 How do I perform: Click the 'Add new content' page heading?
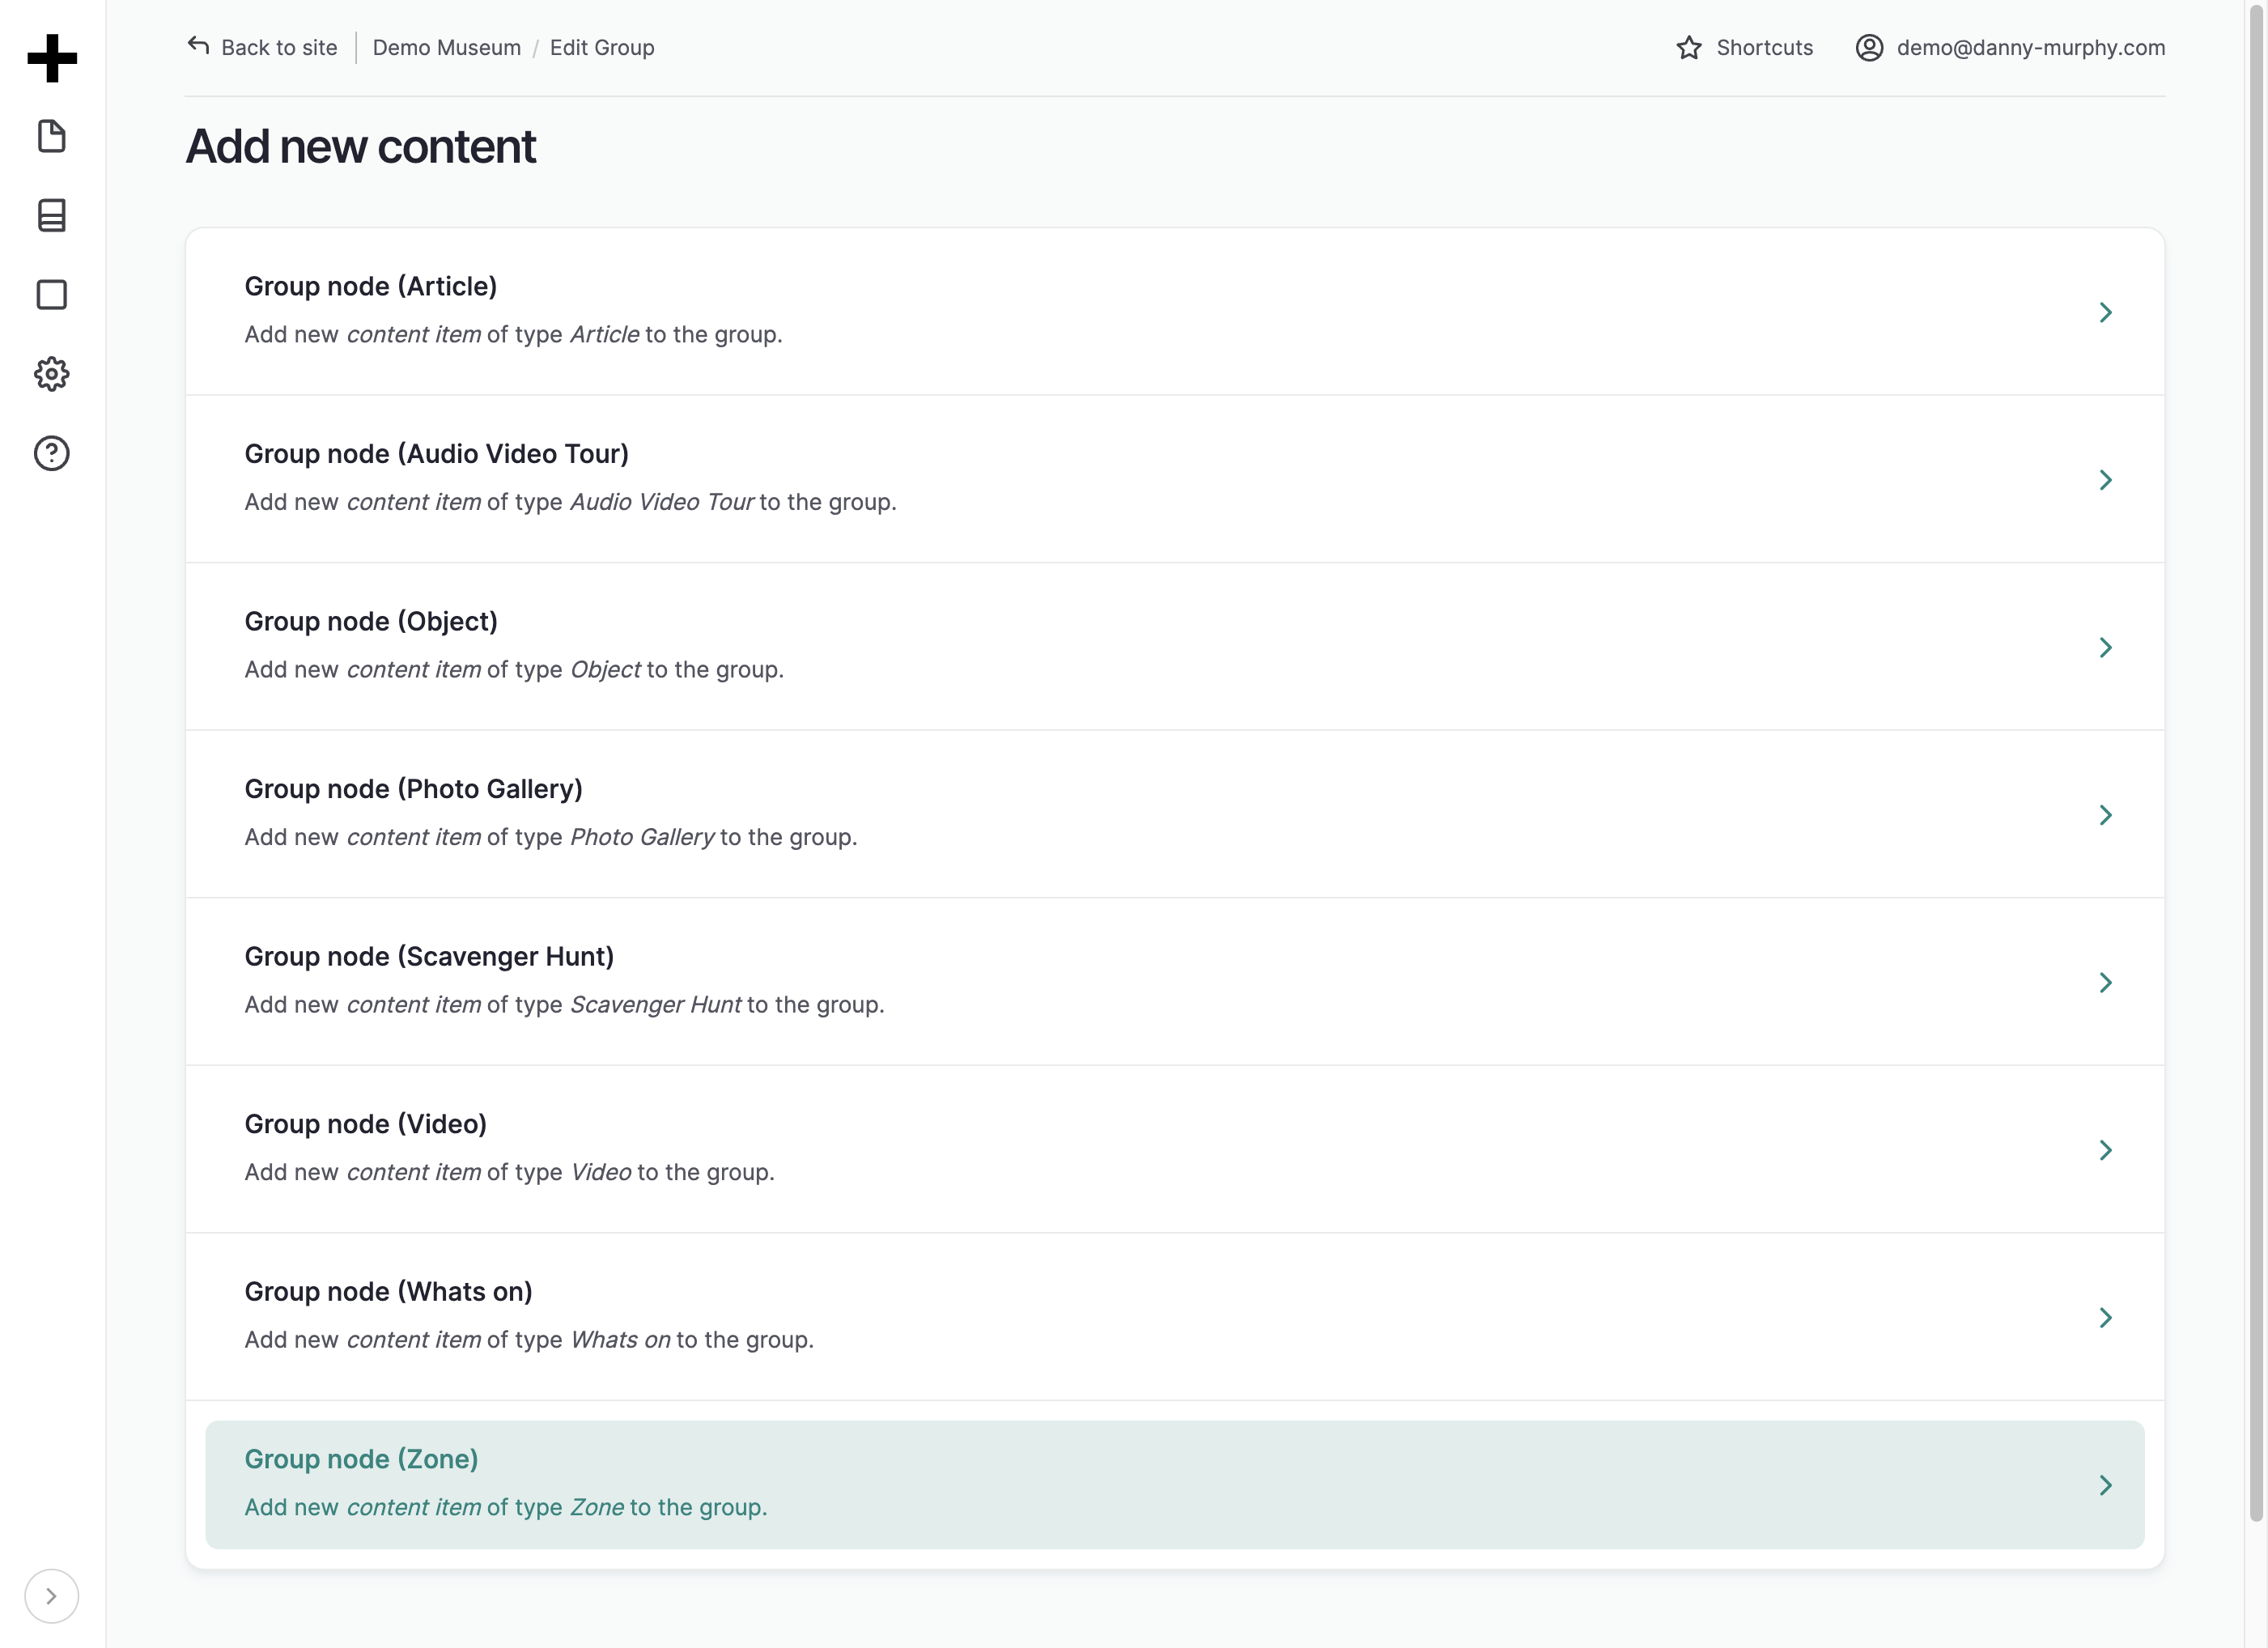(x=361, y=146)
